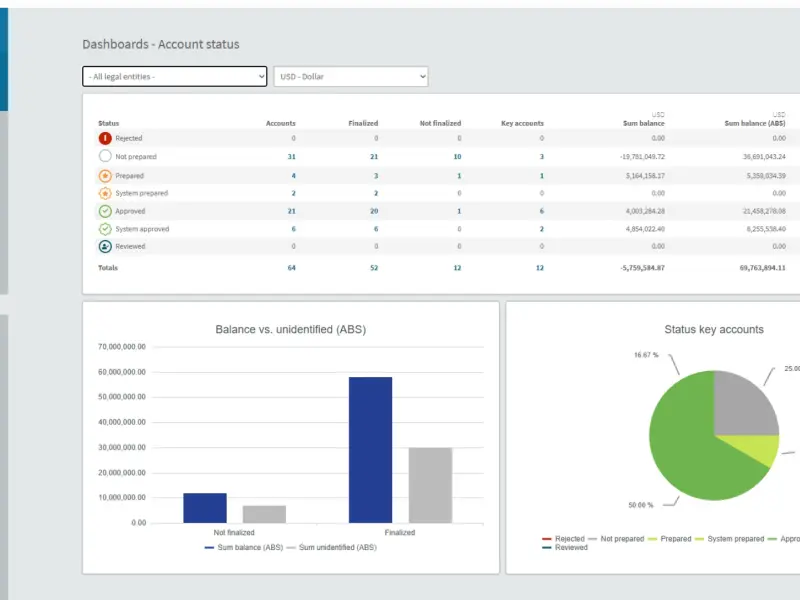The image size is (800, 600).
Task: Click the Sum balance column header
Action: click(x=644, y=123)
